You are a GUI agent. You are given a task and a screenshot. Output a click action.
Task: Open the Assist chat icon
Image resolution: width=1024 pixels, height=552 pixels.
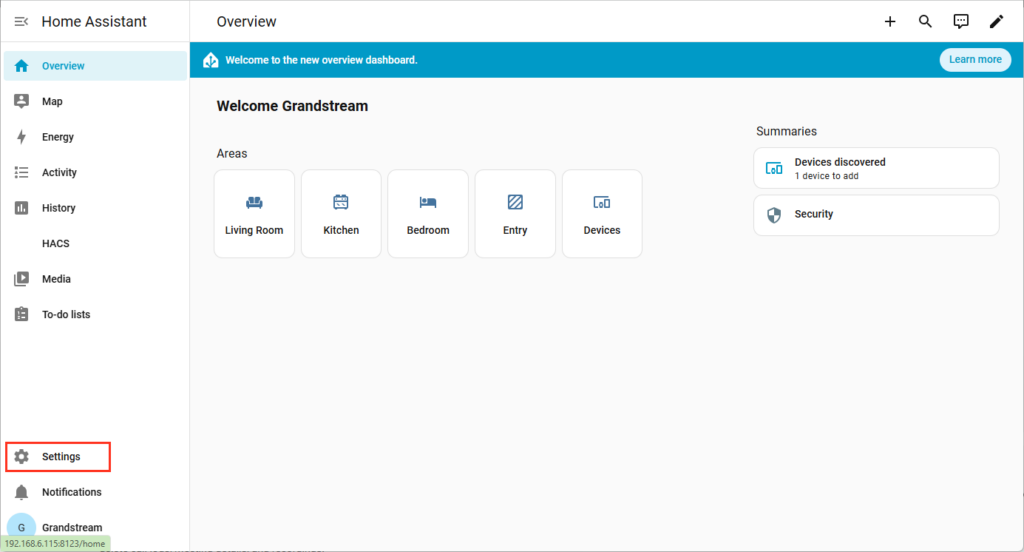[x=961, y=22]
